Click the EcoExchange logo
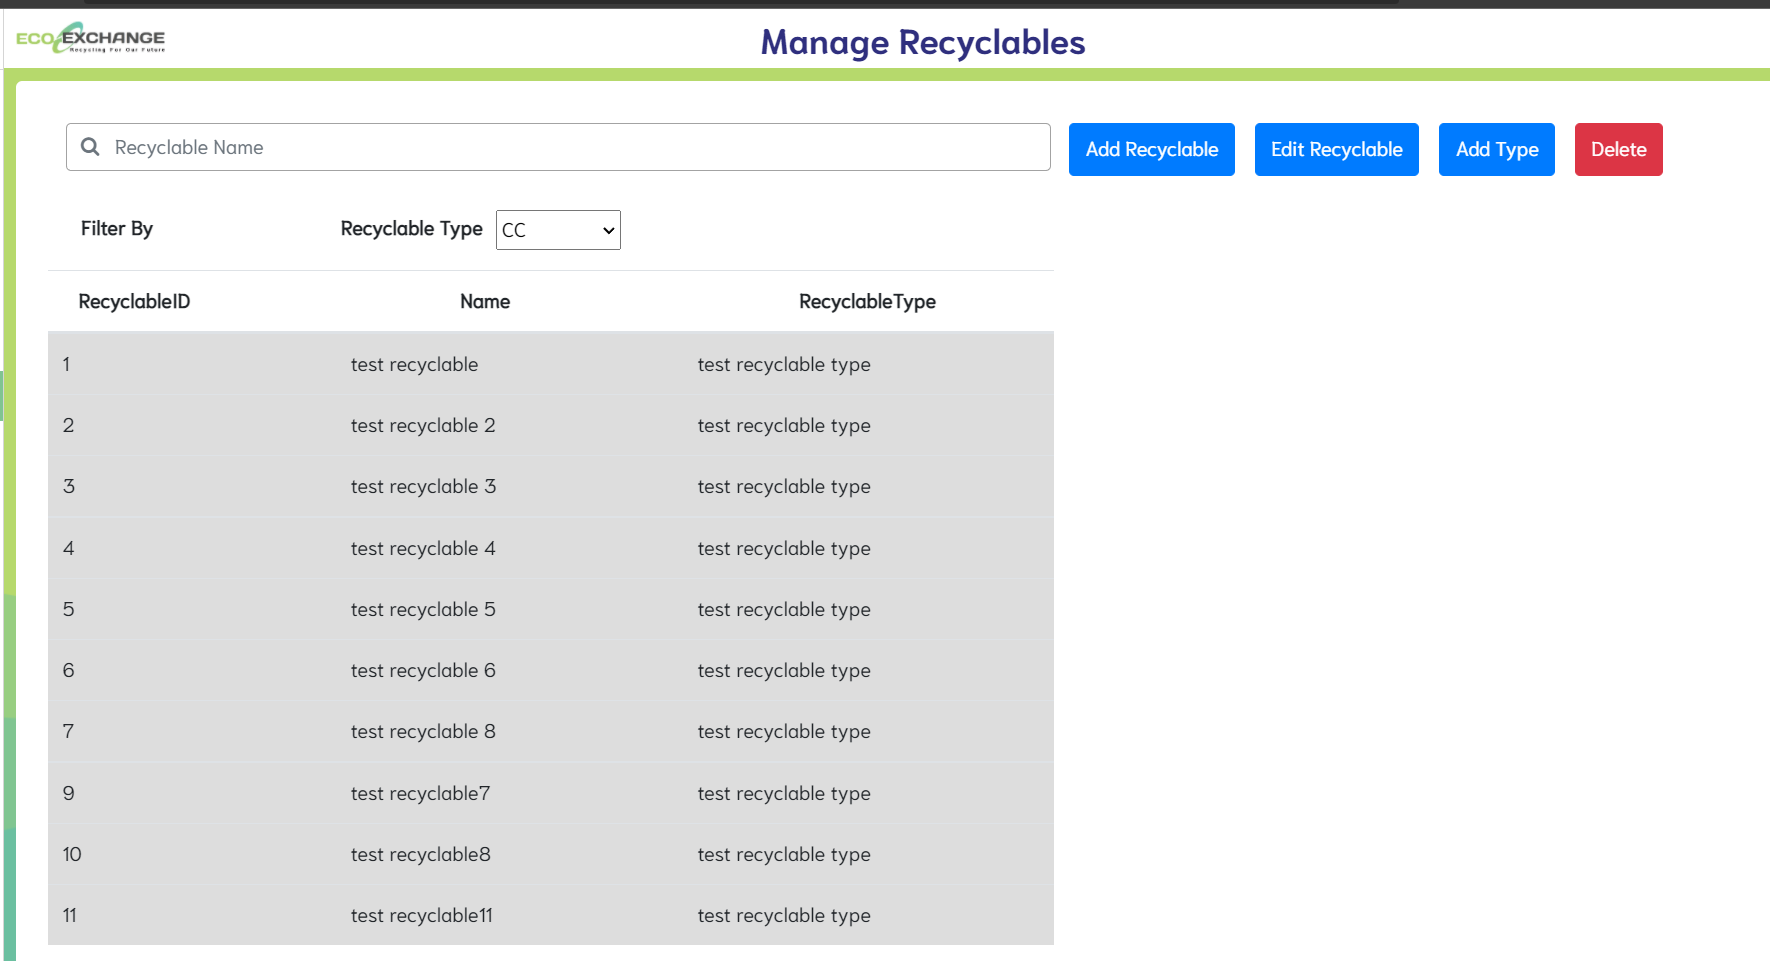Screen dimensions: 1770x961 click(x=90, y=38)
